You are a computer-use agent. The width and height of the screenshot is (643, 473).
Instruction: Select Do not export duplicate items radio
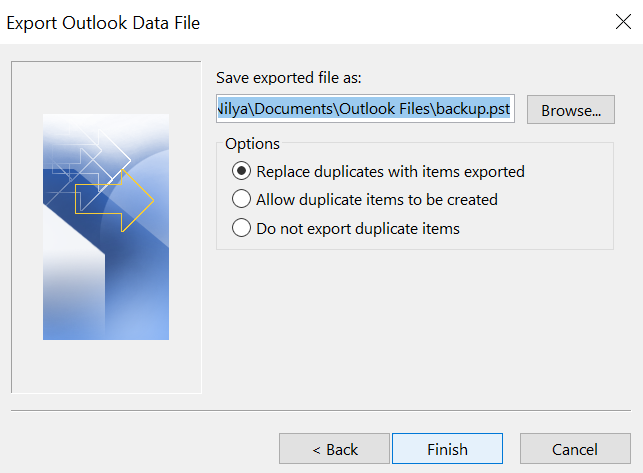pyautogui.click(x=241, y=228)
